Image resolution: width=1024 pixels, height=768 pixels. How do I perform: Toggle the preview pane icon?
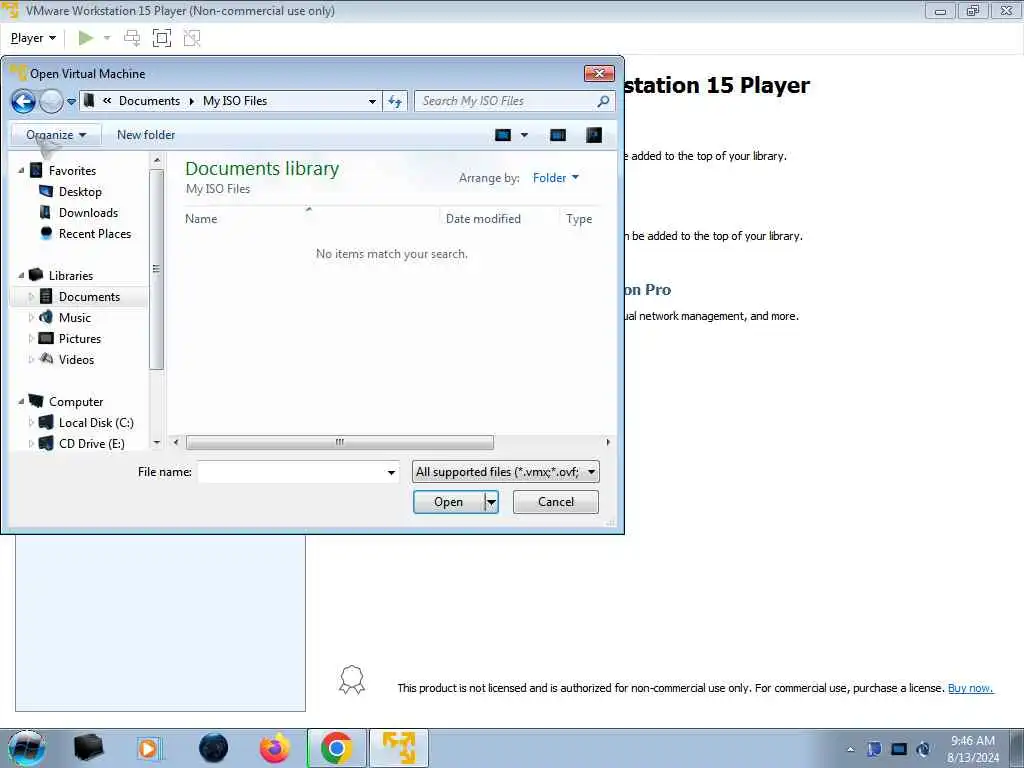(558, 135)
